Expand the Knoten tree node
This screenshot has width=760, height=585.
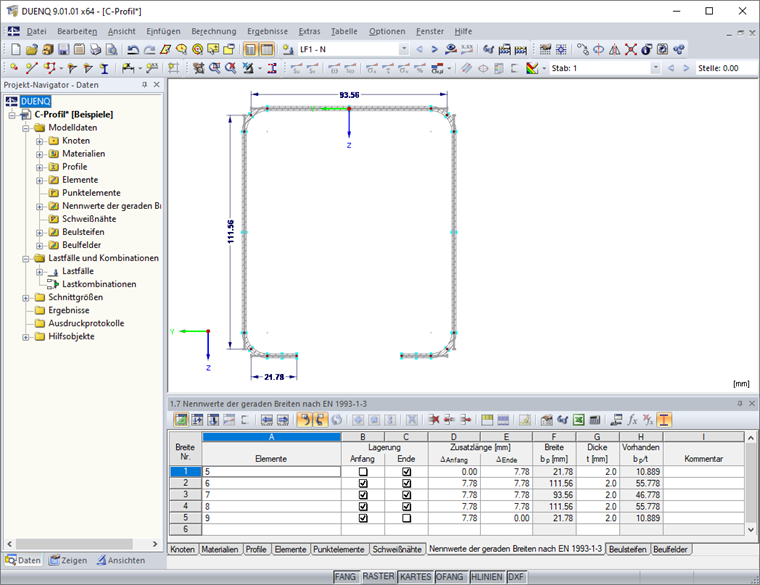tap(40, 142)
